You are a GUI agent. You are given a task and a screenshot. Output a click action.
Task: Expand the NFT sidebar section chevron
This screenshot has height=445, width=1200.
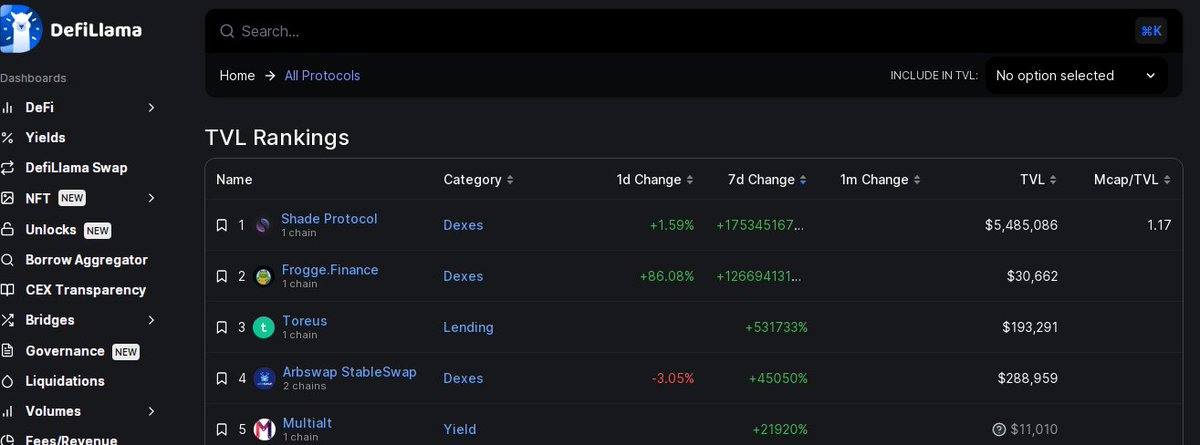(151, 198)
